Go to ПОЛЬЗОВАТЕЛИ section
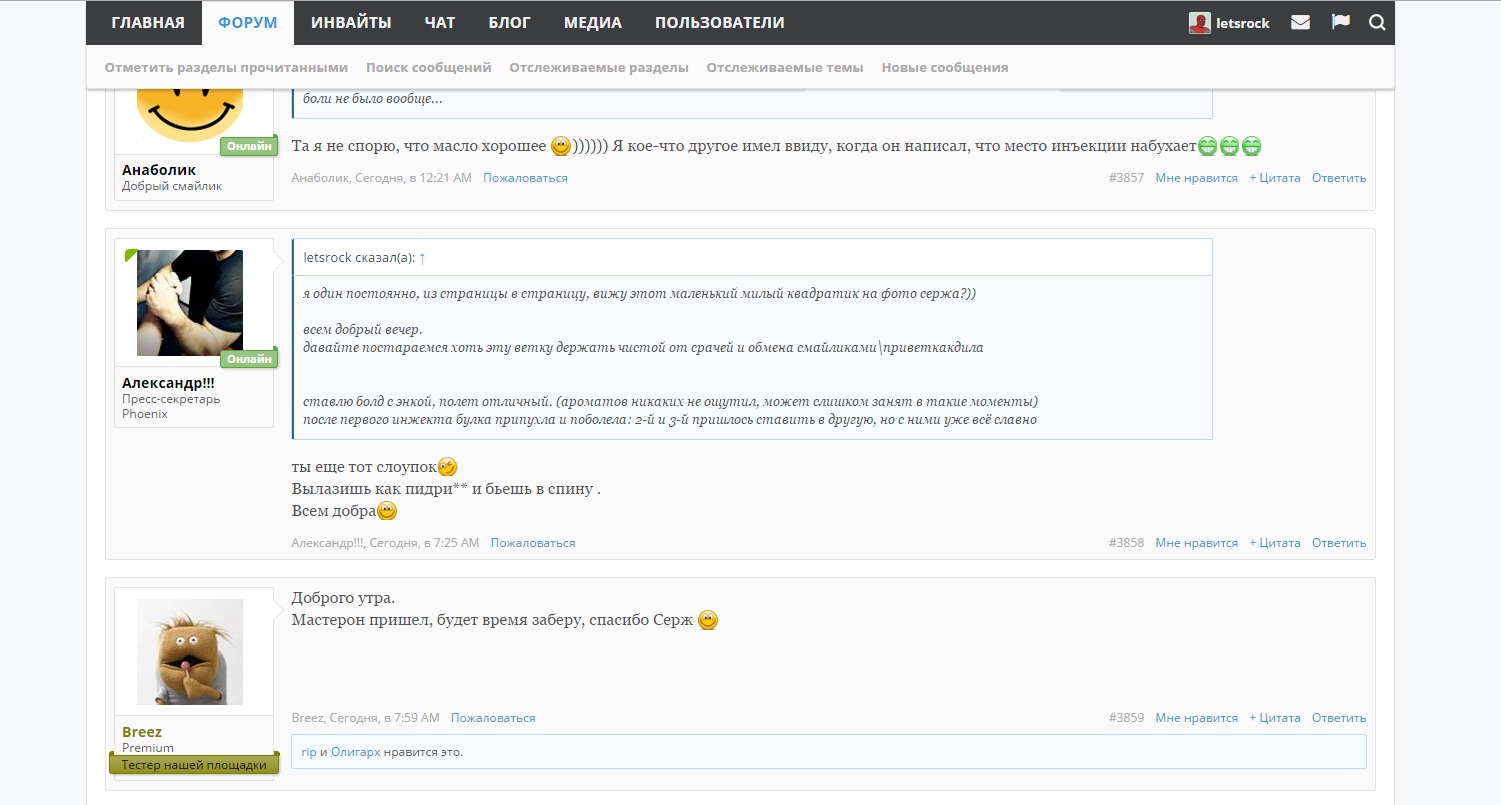Screen dimensions: 1501x805 [719, 23]
